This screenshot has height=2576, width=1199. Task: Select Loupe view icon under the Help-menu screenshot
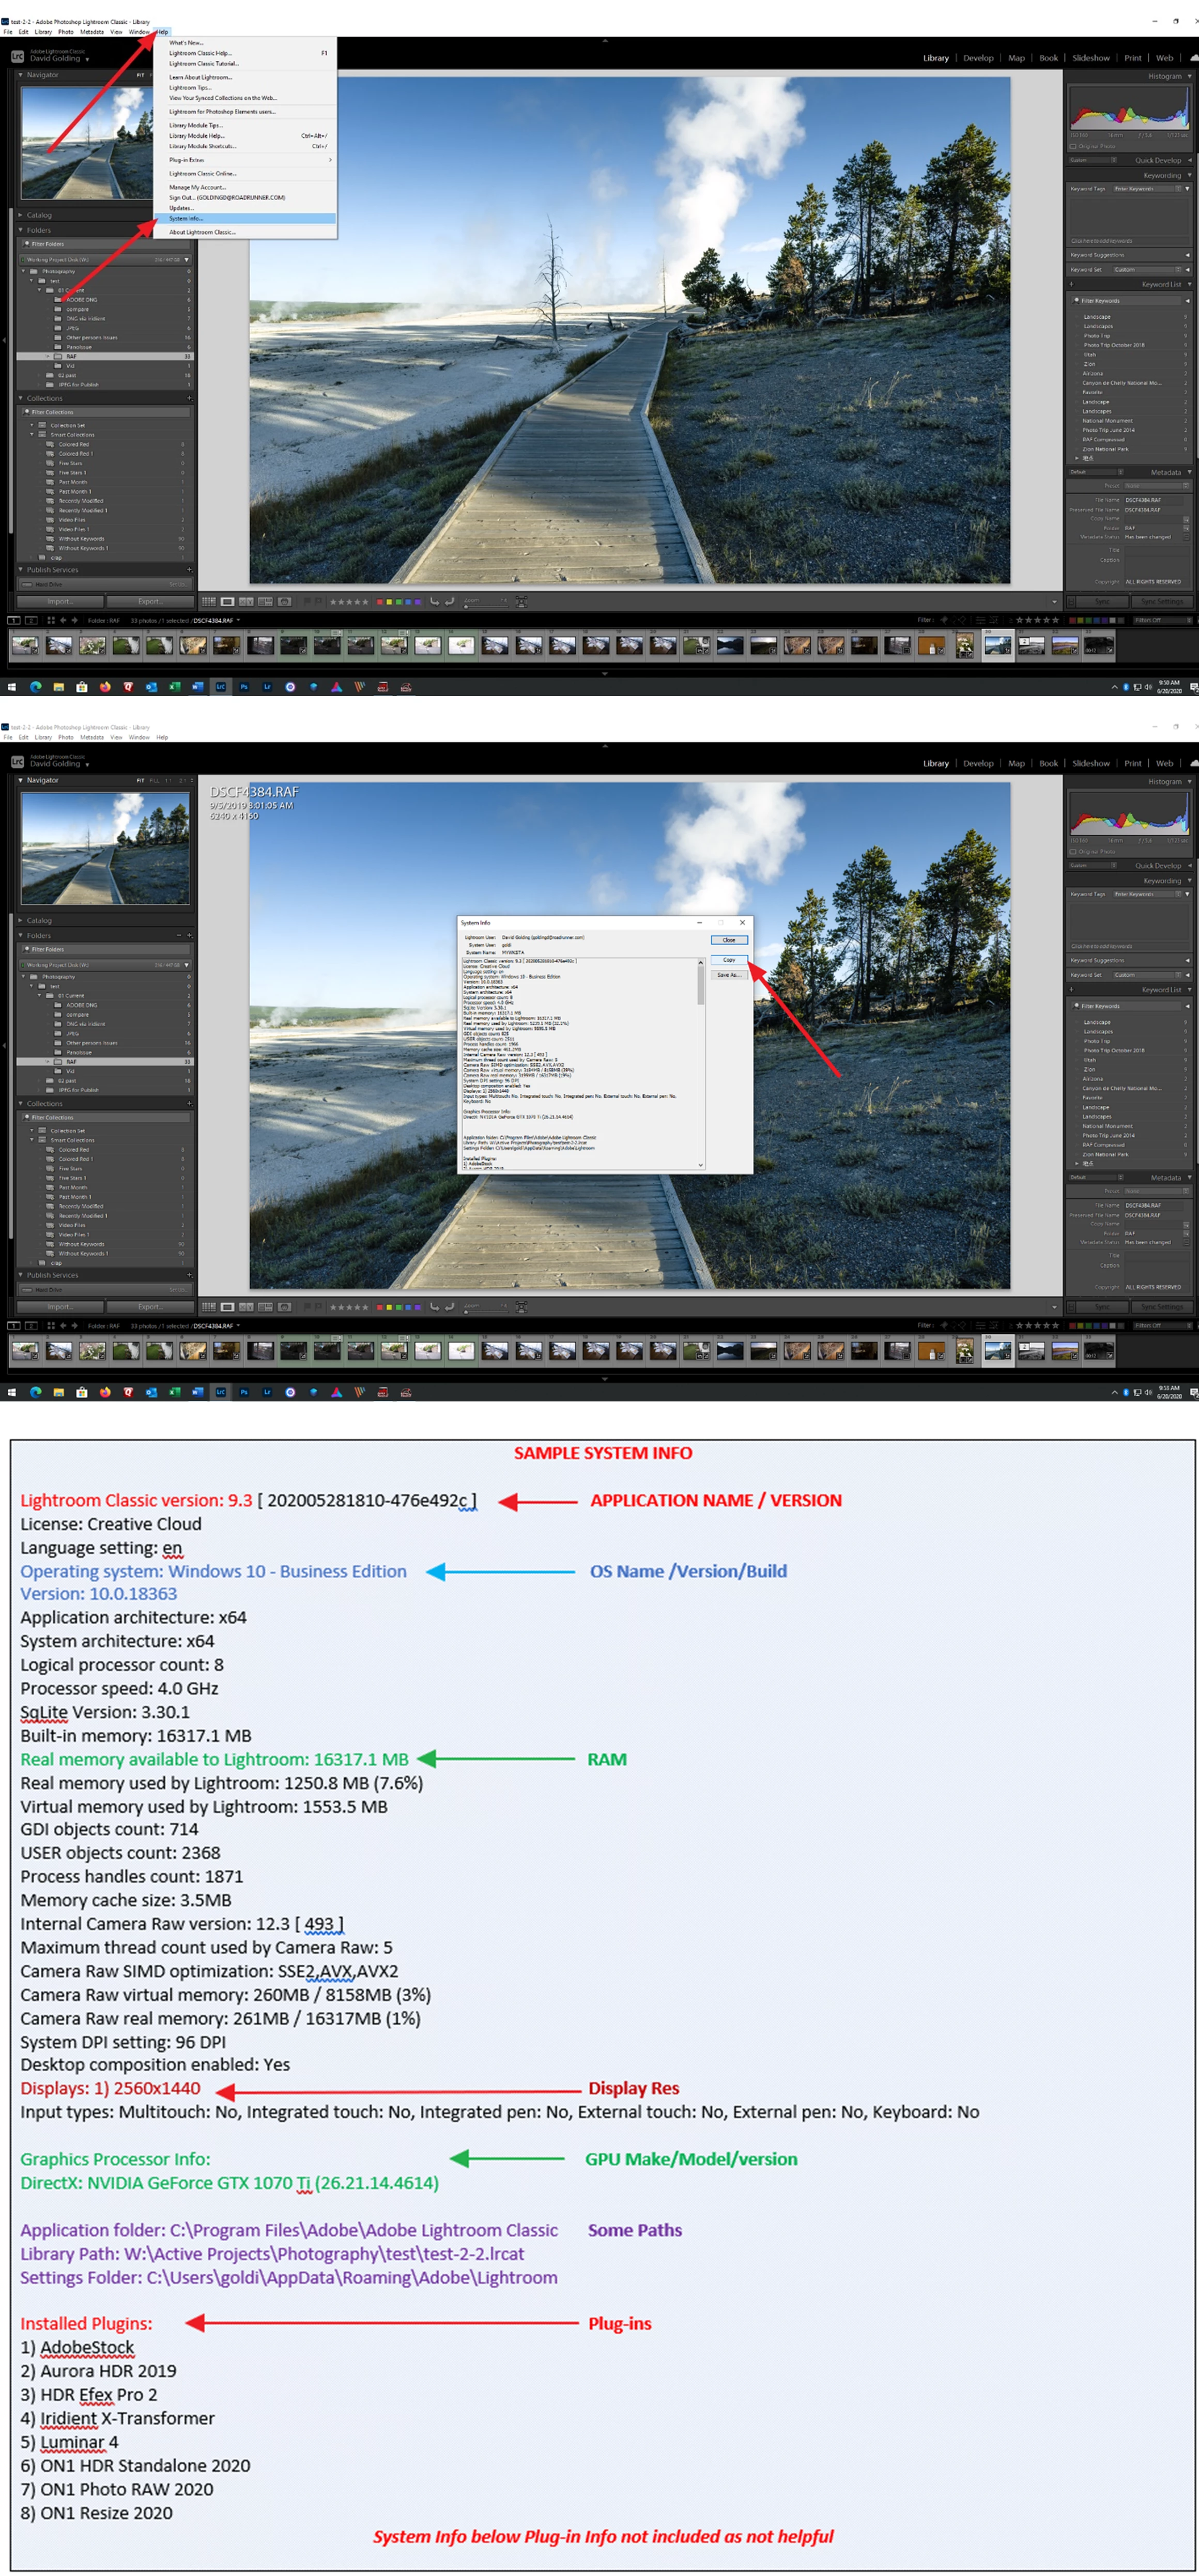coord(228,602)
